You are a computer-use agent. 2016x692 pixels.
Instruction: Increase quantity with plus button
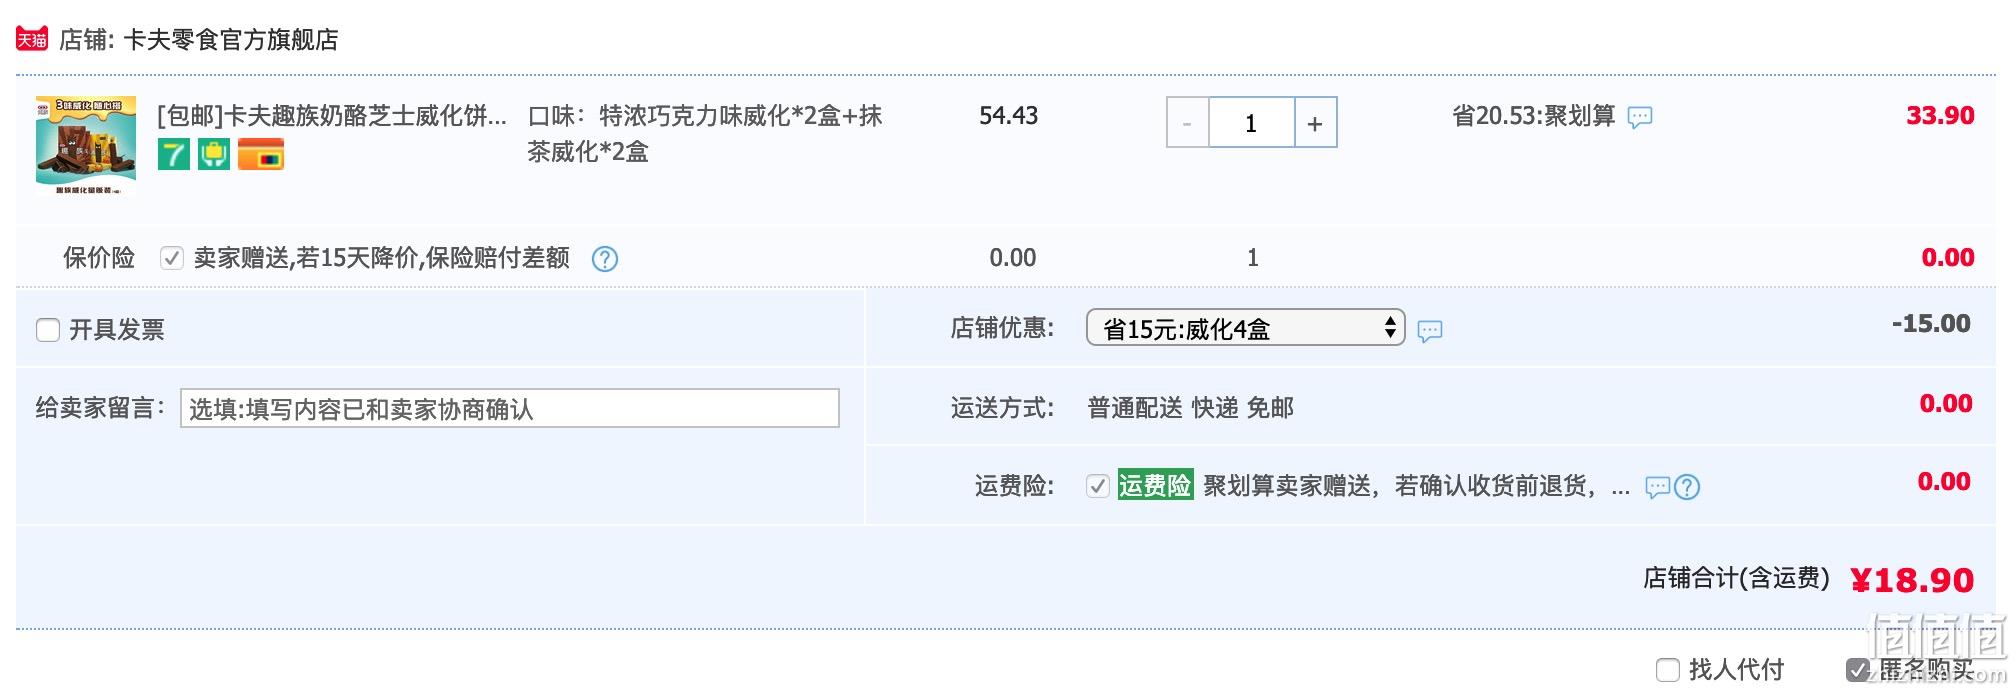1315,123
